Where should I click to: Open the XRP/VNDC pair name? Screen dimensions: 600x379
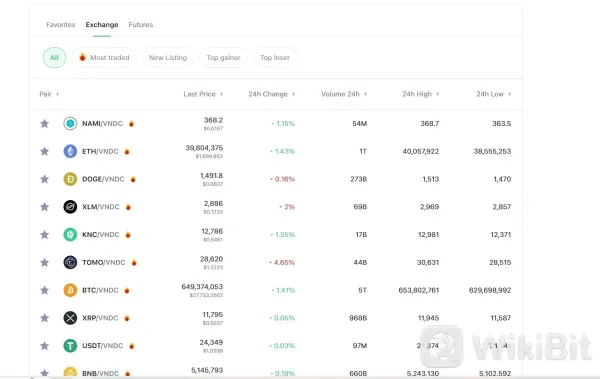(100, 318)
